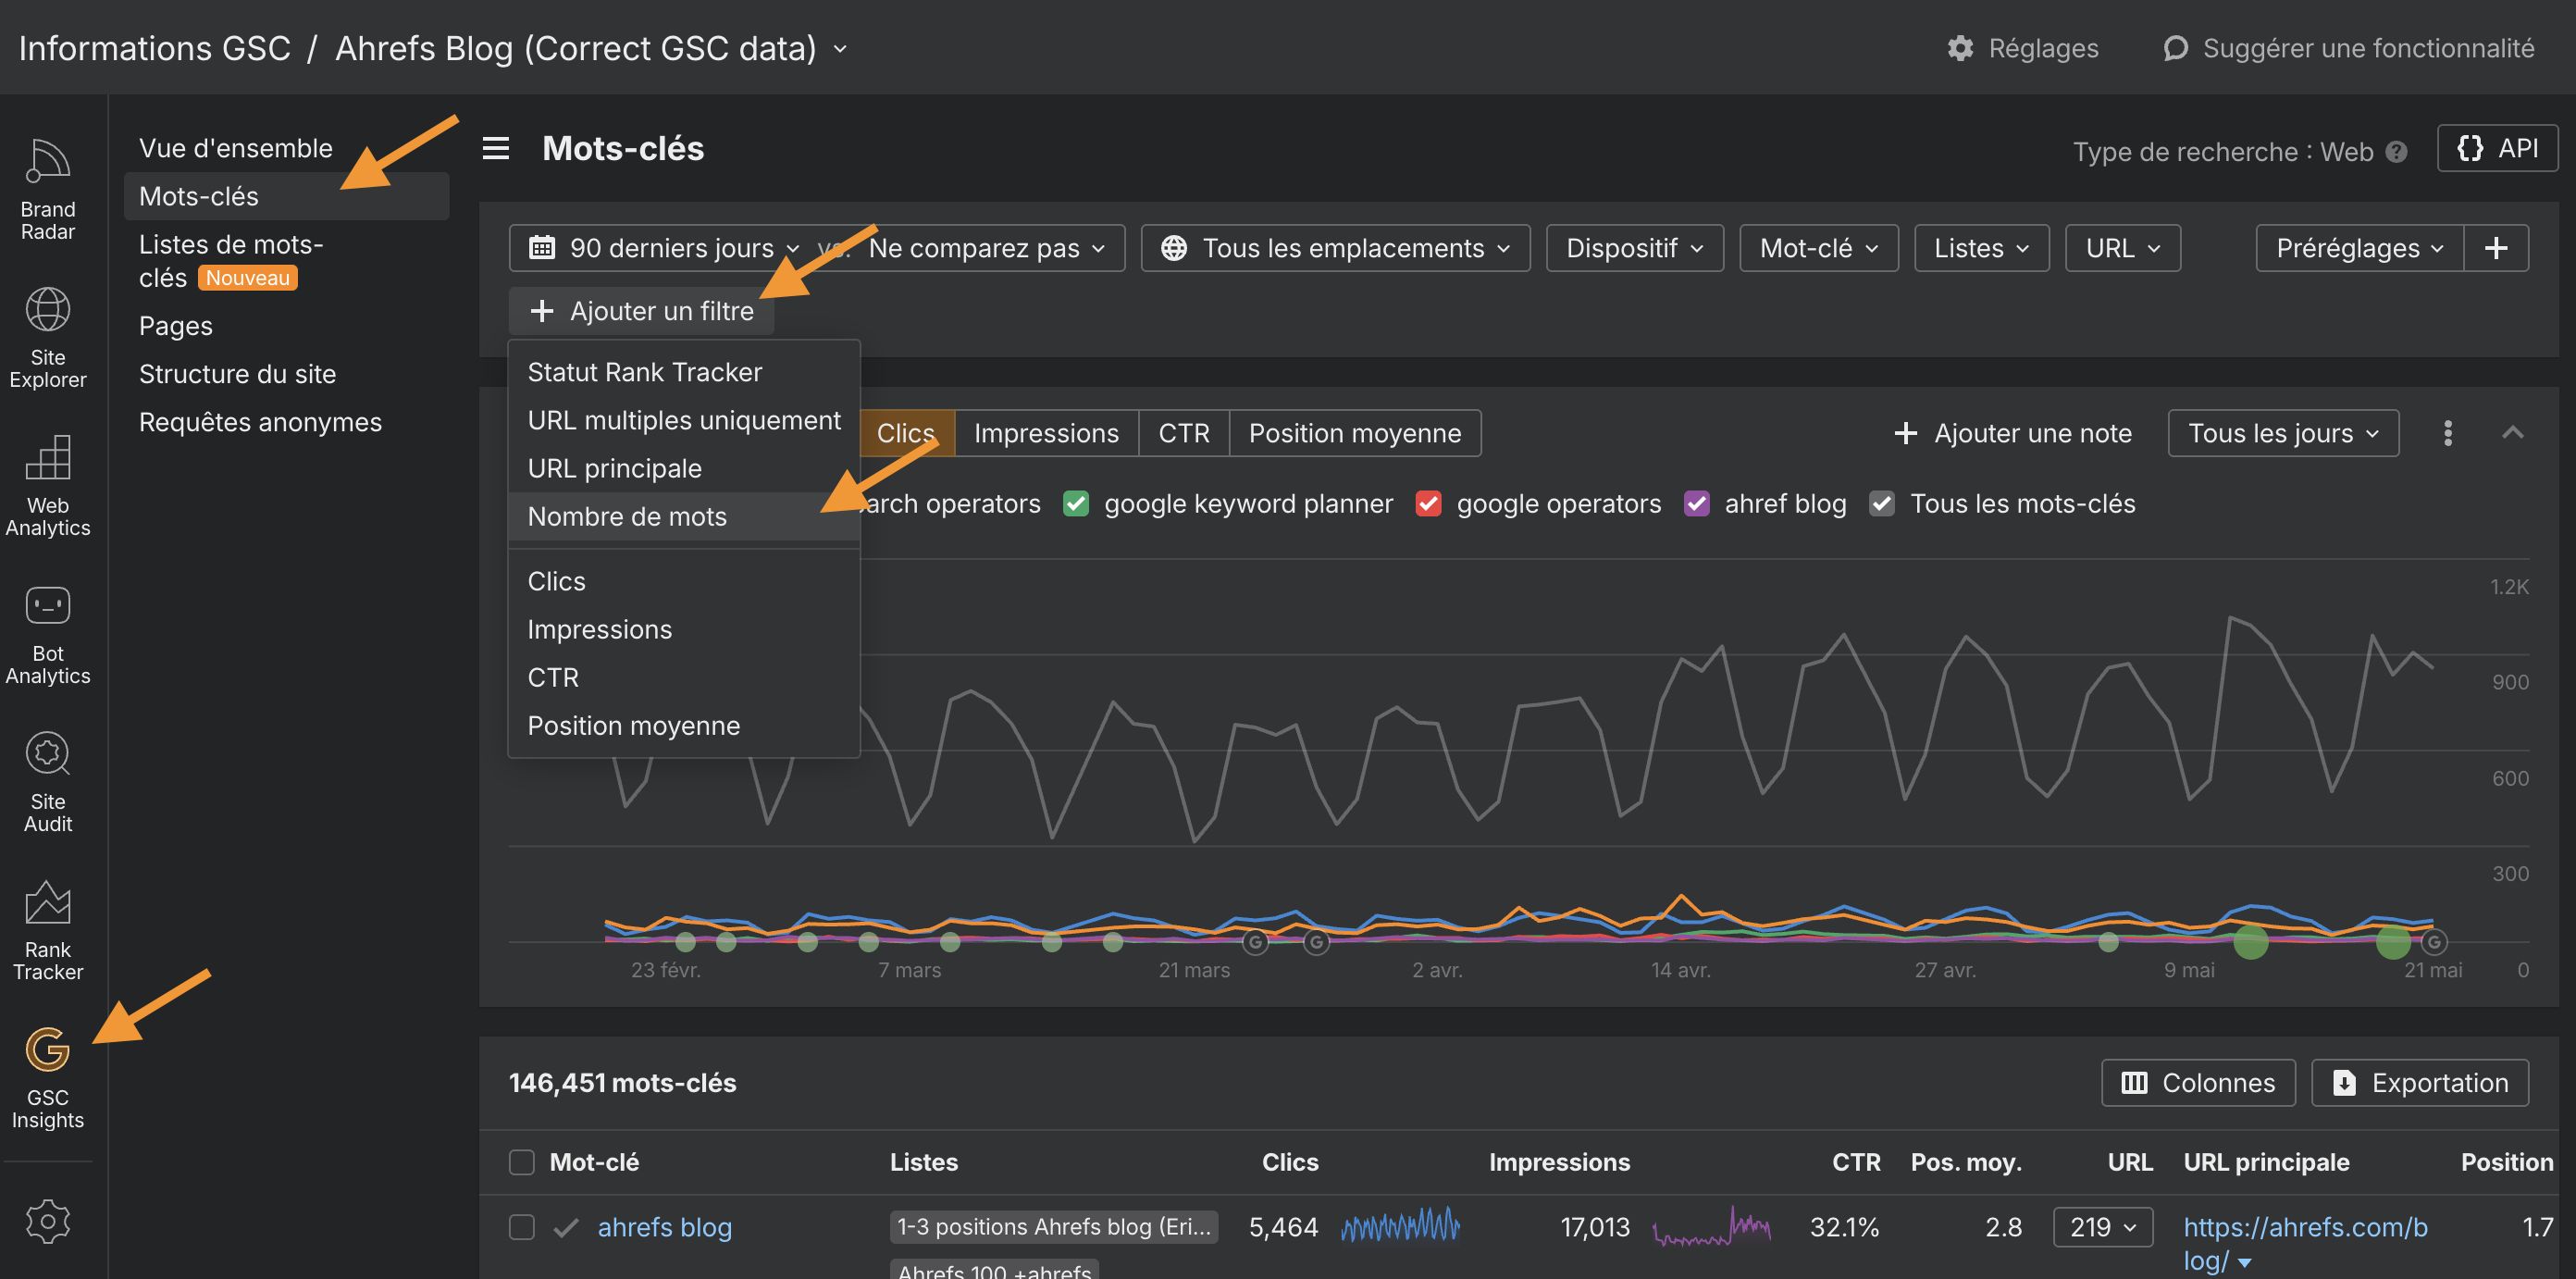Open Dispositif filter dropdown
The image size is (2576, 1279).
pyautogui.click(x=1635, y=248)
